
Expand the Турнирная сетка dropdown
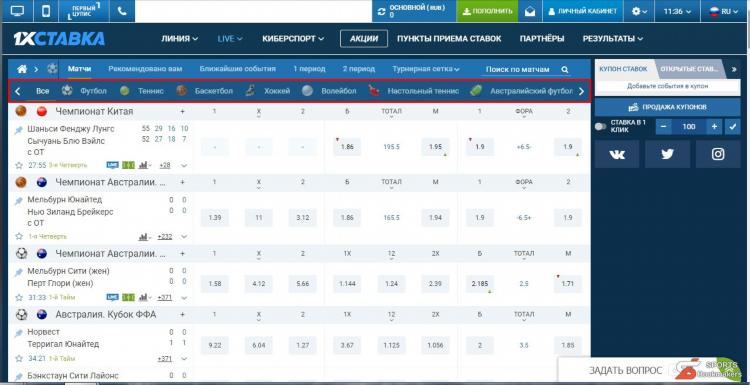click(426, 69)
